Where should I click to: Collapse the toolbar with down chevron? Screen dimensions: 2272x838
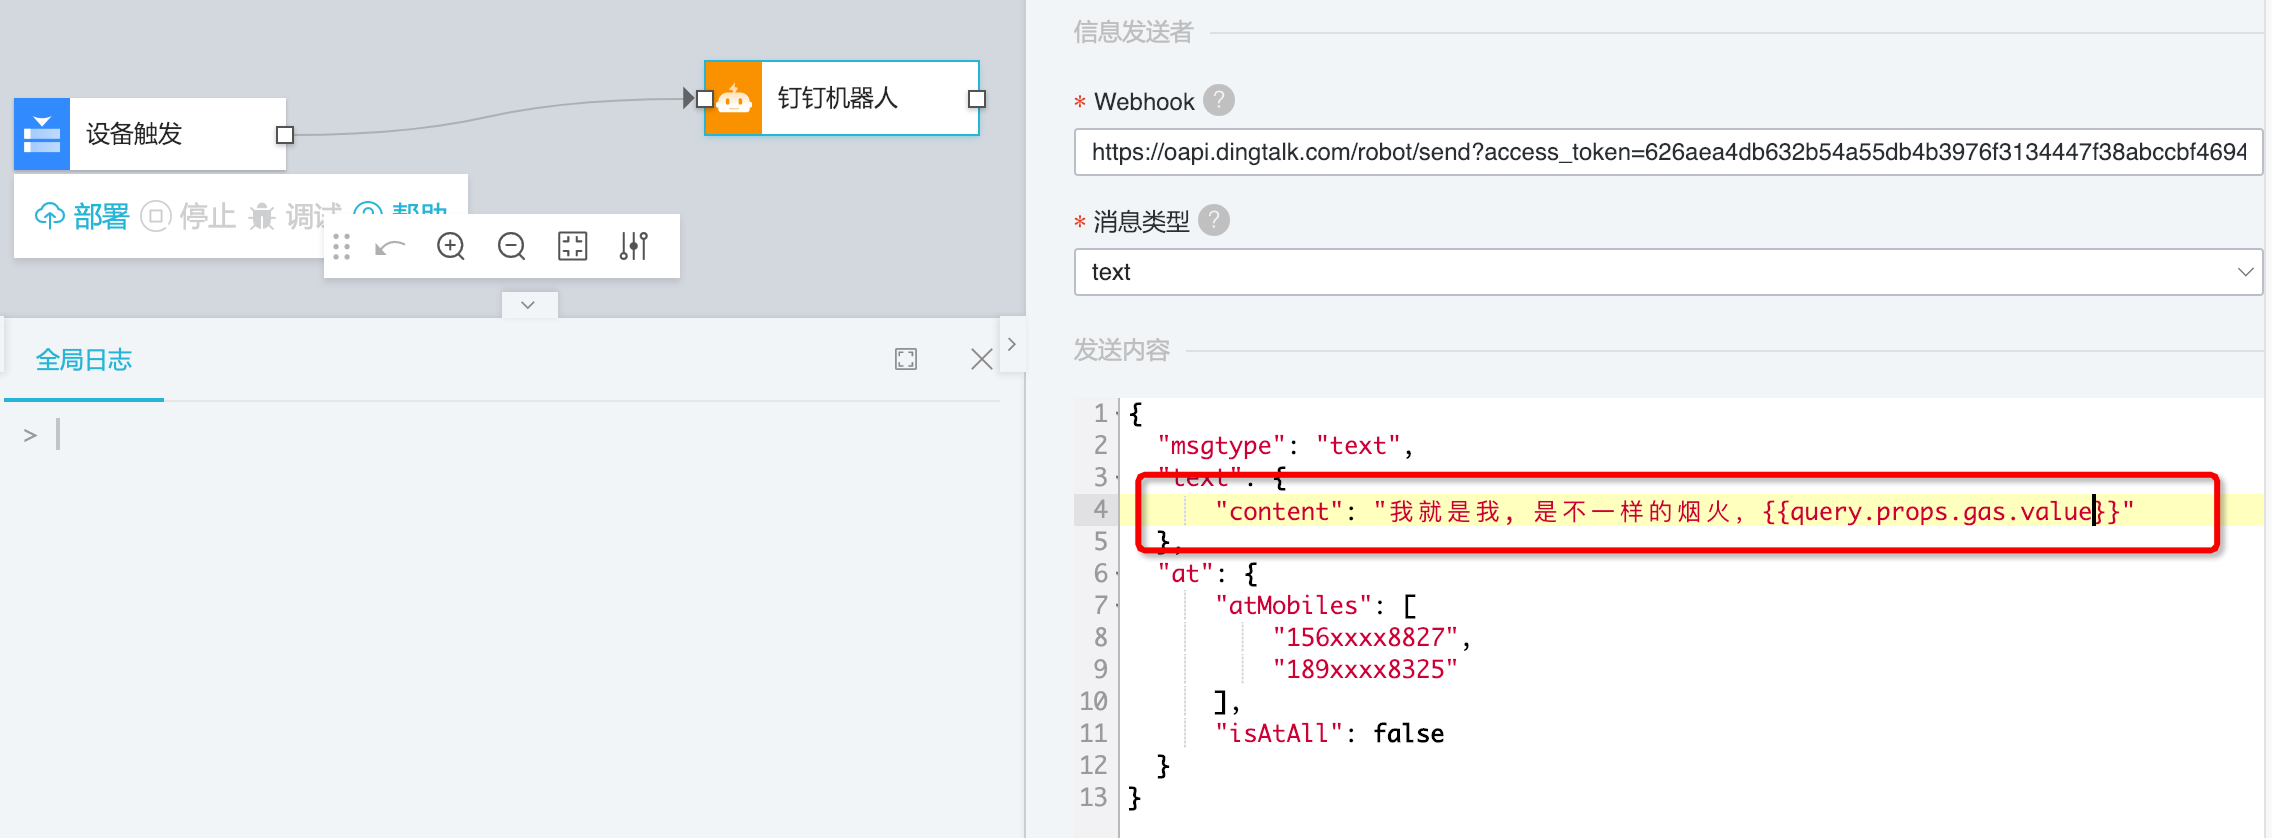click(528, 305)
